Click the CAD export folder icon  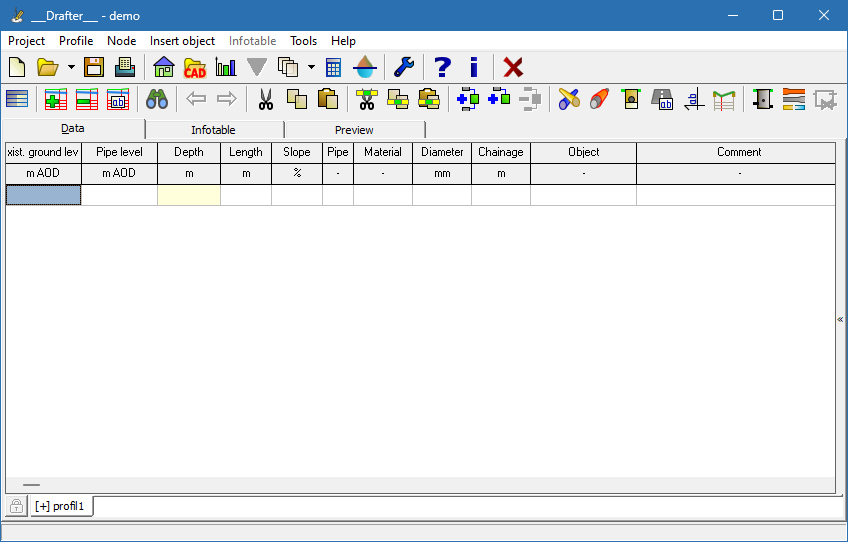point(194,68)
